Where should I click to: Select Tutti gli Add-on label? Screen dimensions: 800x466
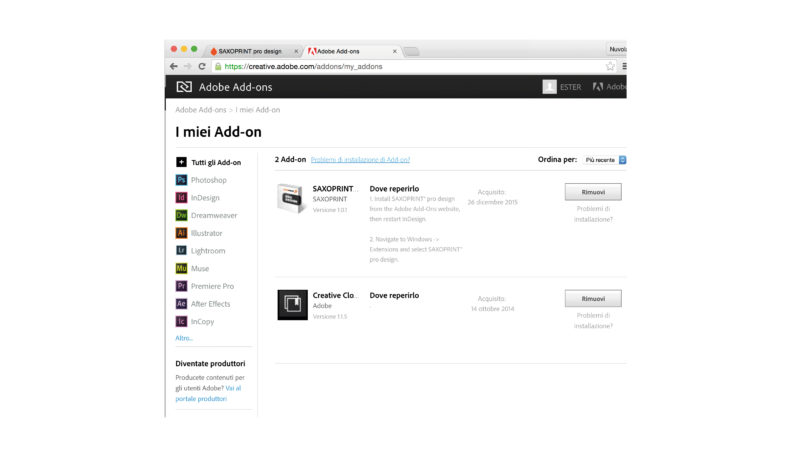(216, 162)
